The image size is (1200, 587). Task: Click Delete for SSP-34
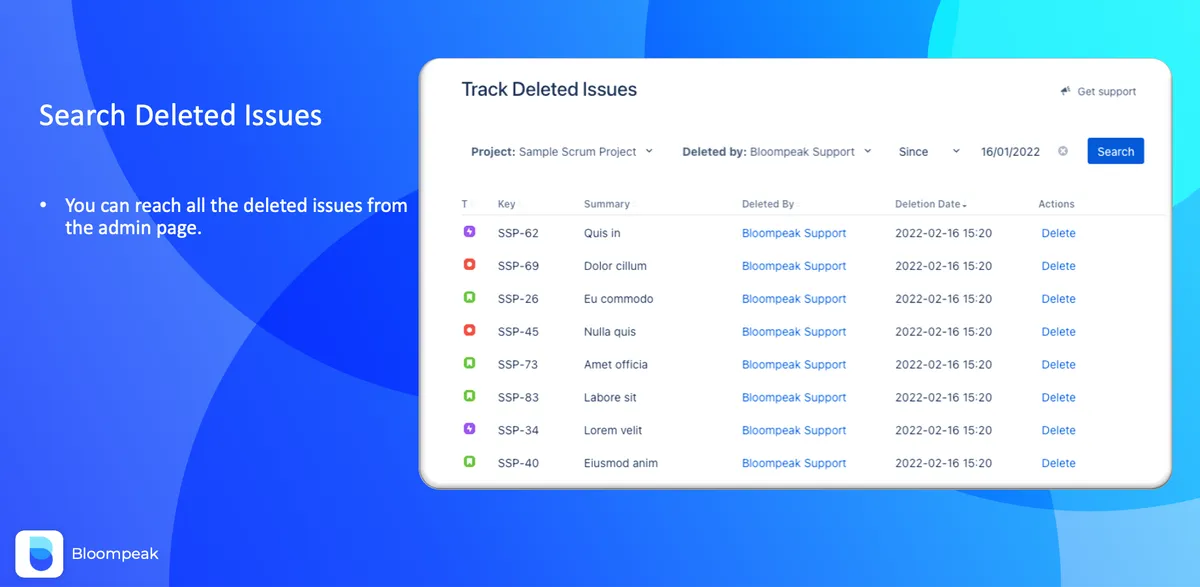(x=1058, y=430)
